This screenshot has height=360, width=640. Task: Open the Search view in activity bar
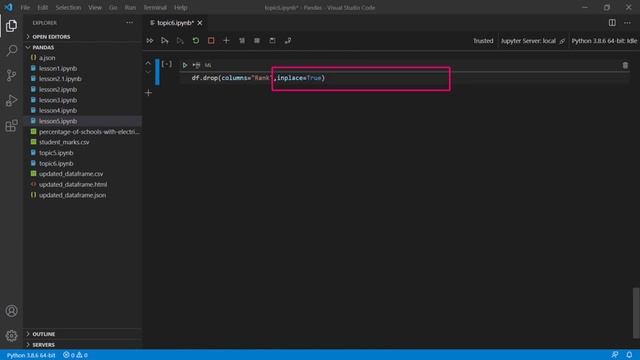click(11, 51)
